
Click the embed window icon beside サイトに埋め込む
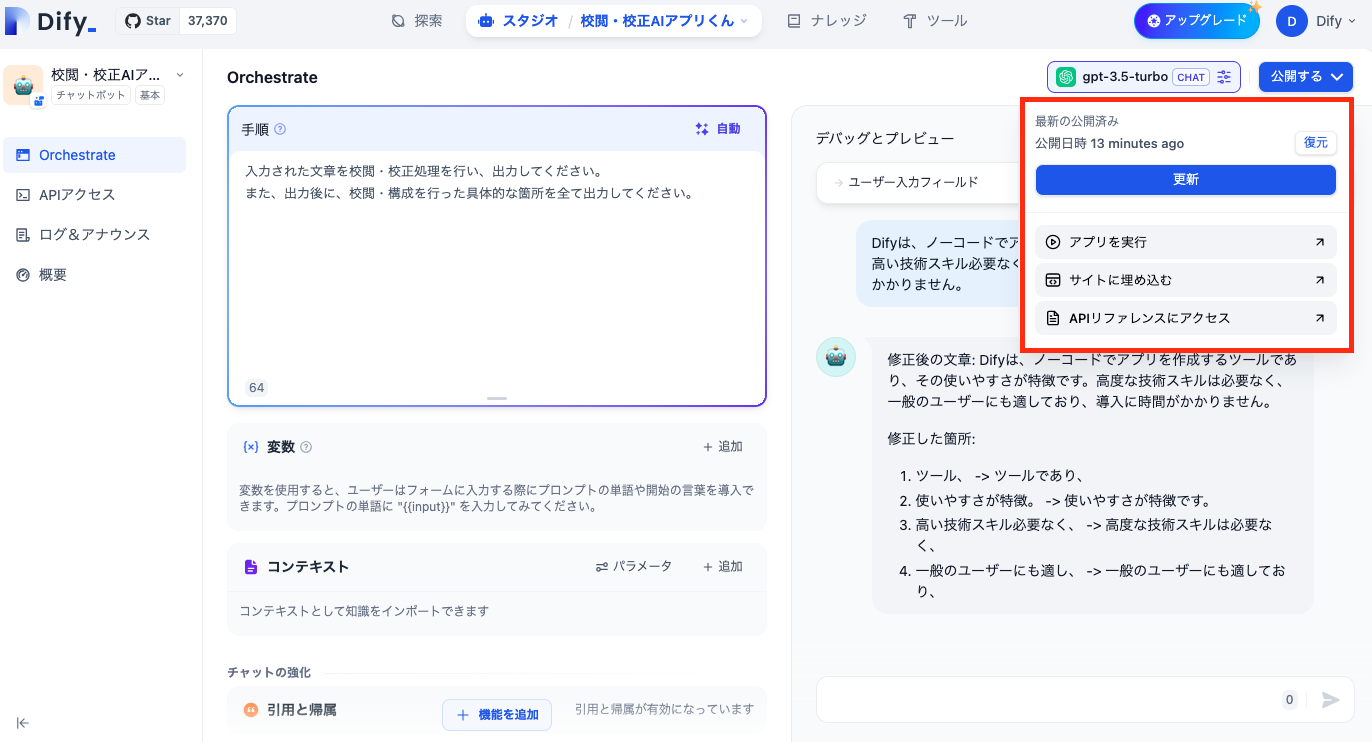pos(1052,280)
